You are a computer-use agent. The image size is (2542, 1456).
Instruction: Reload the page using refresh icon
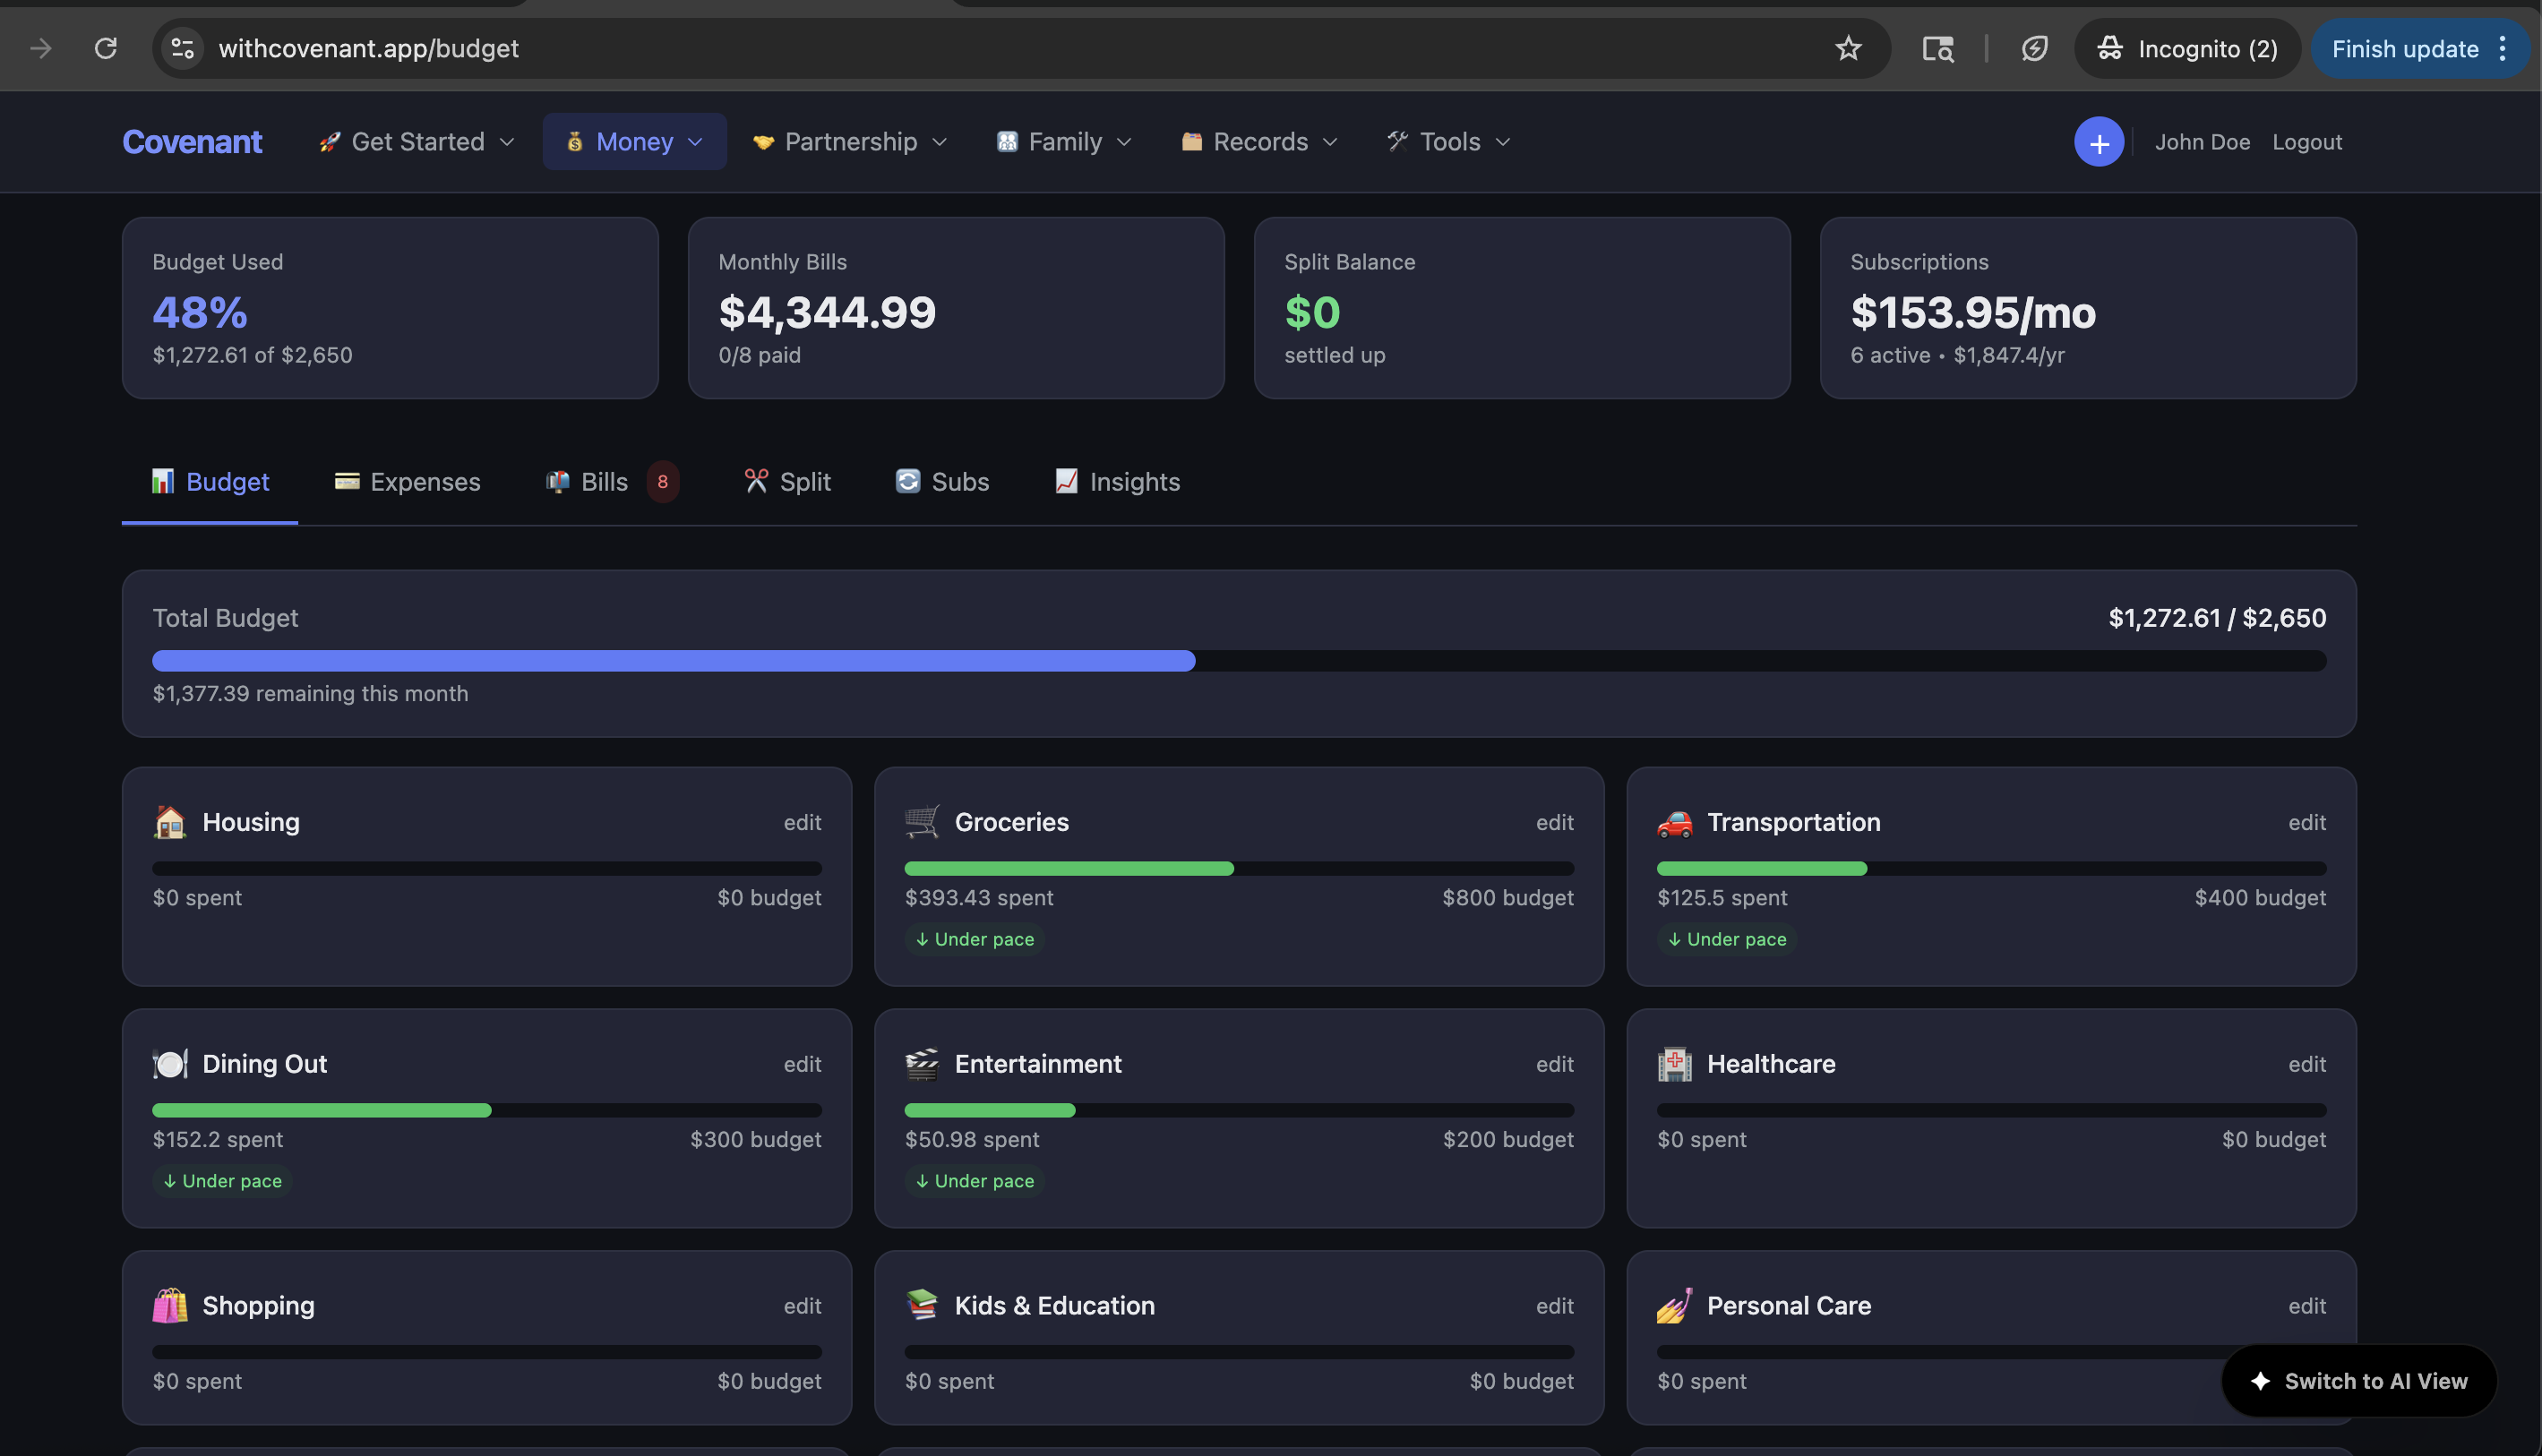point(106,48)
